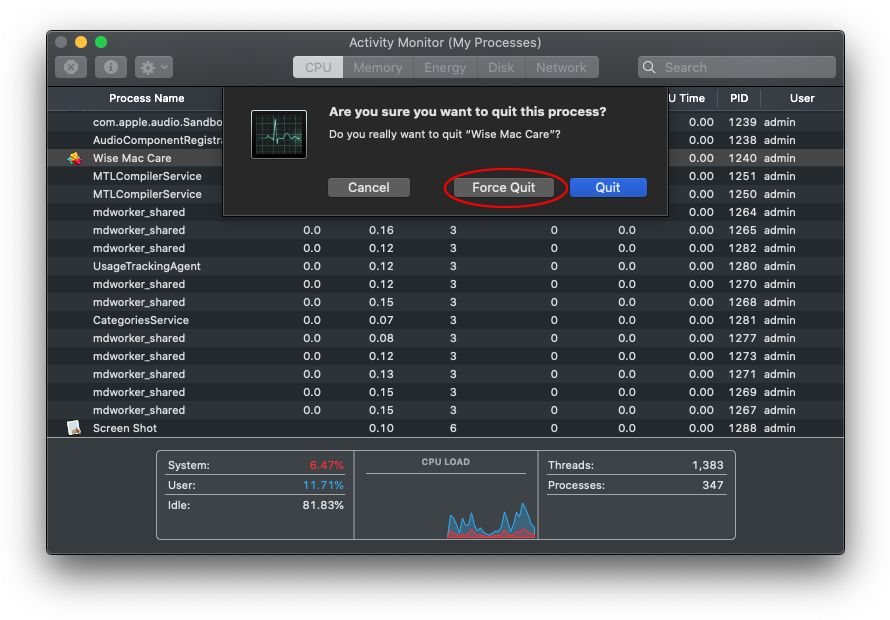Image resolution: width=890 pixels, height=620 pixels.
Task: Select the CategoriesService process
Action: click(x=446, y=320)
